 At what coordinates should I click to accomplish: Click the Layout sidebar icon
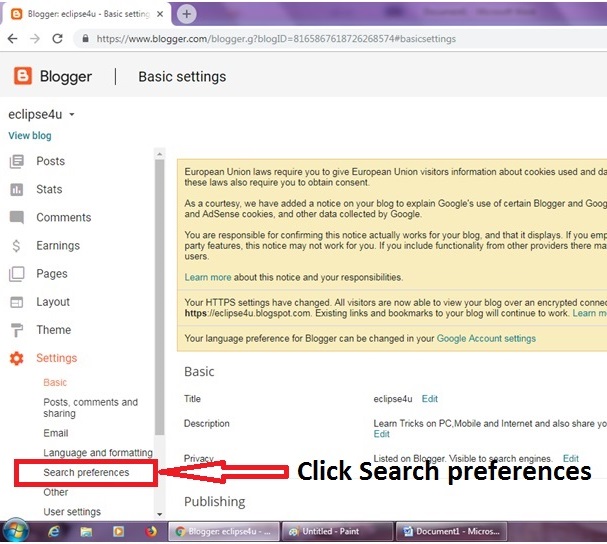(17, 302)
